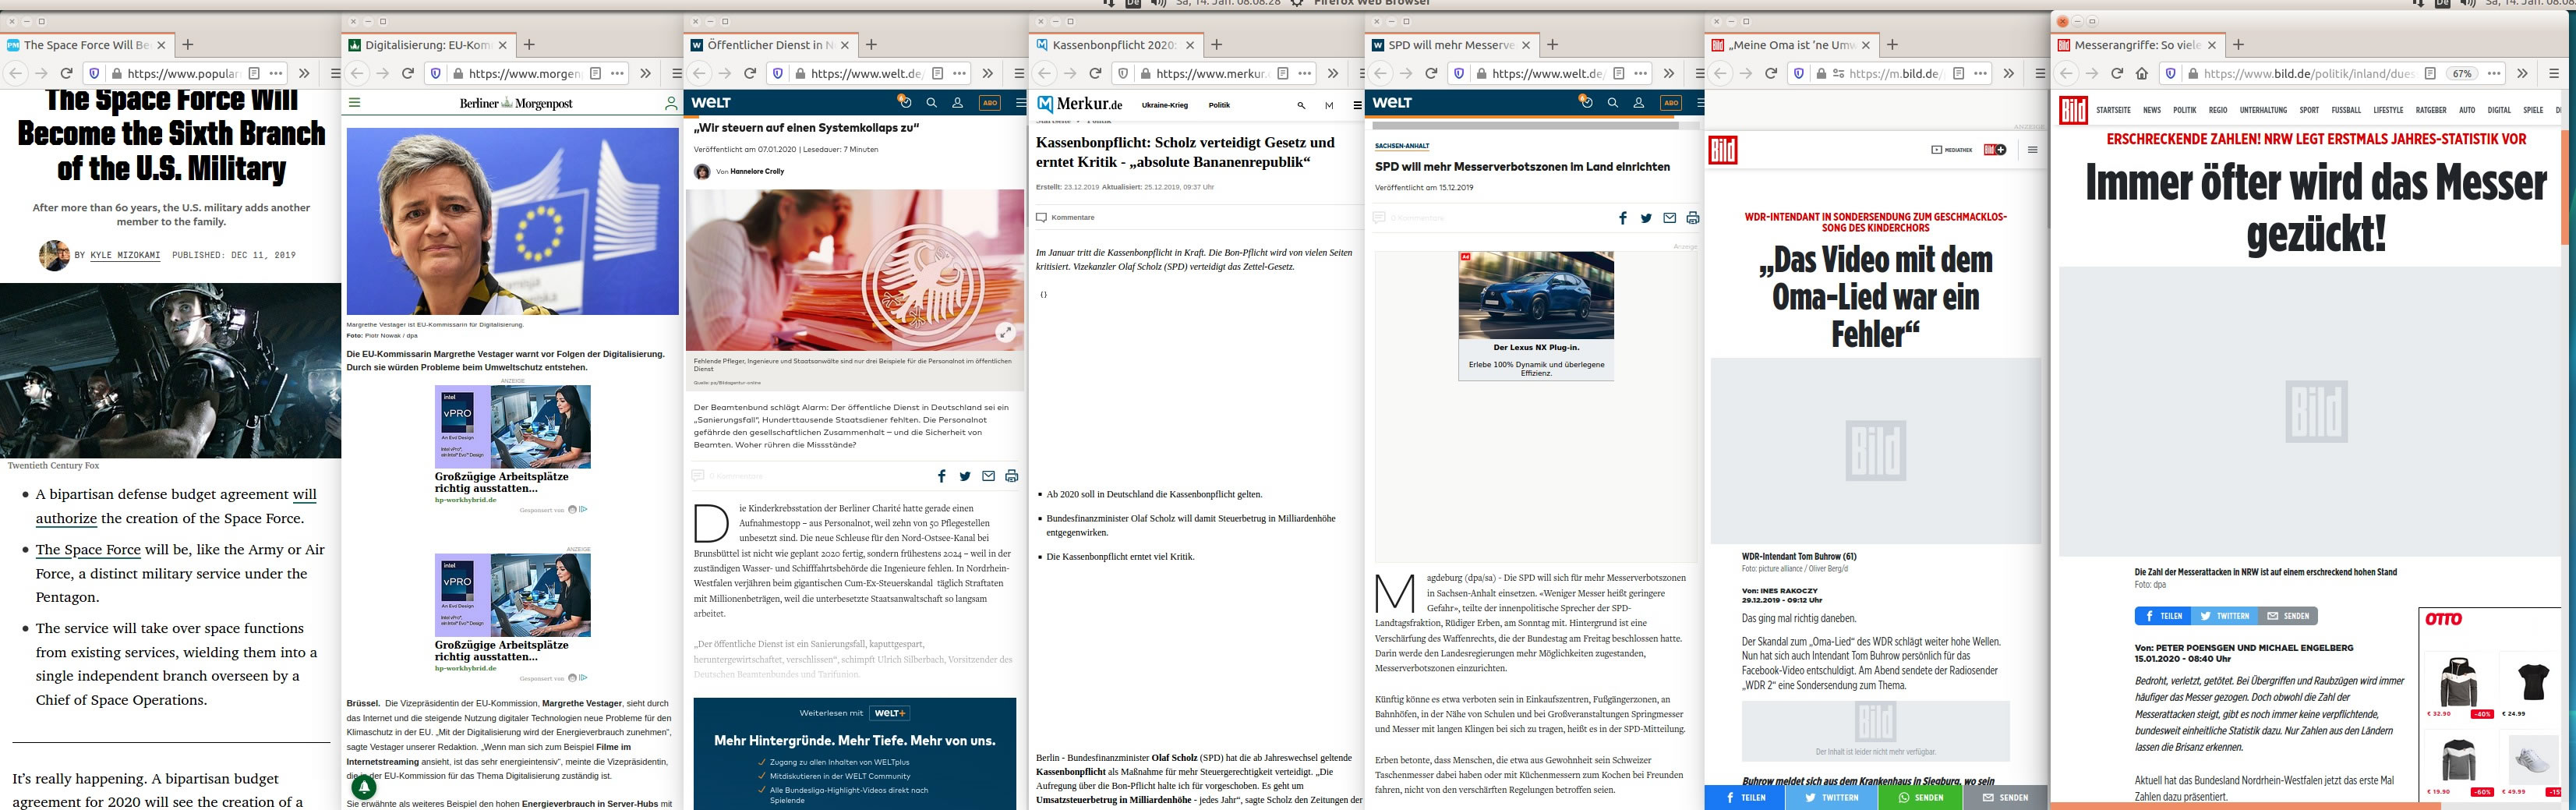Open mobile Bild hamburger menu
This screenshot has width=2576, height=810.
[x=2032, y=150]
